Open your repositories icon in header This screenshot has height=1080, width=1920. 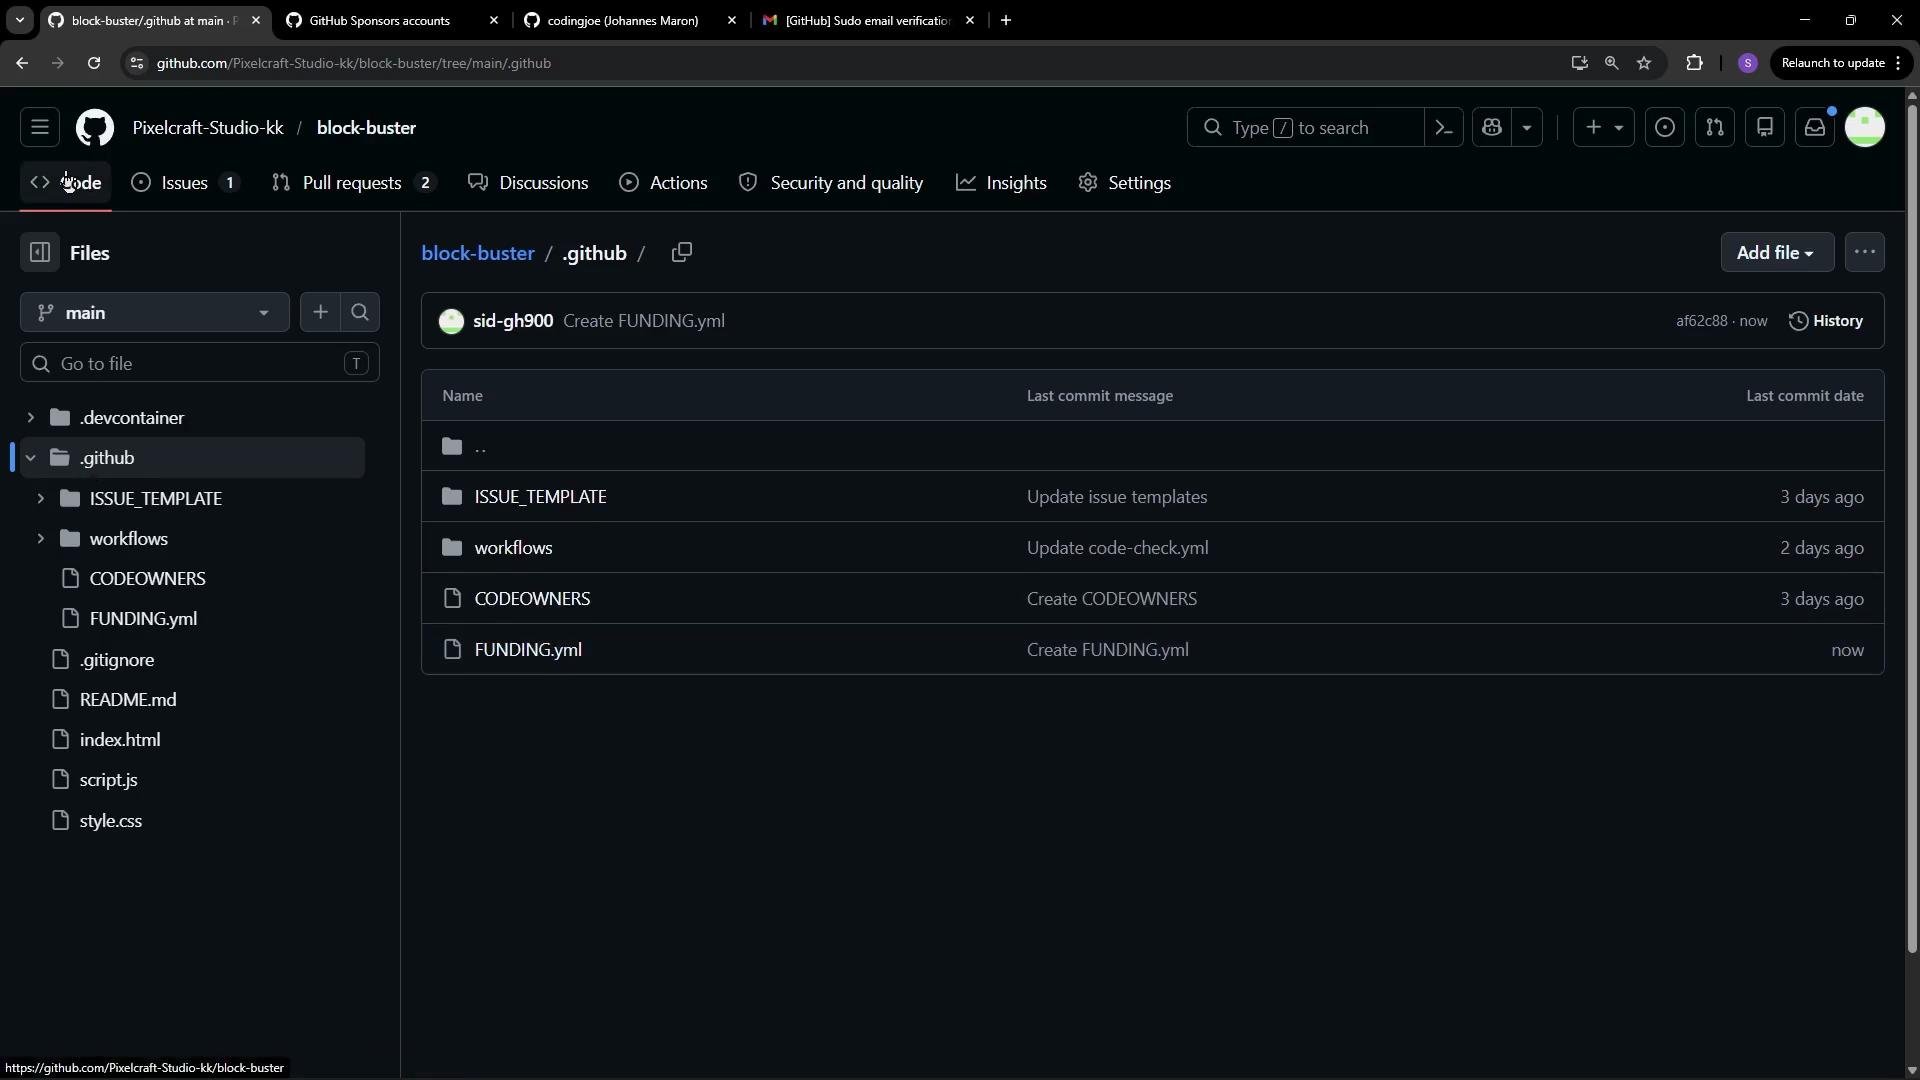click(x=1765, y=128)
